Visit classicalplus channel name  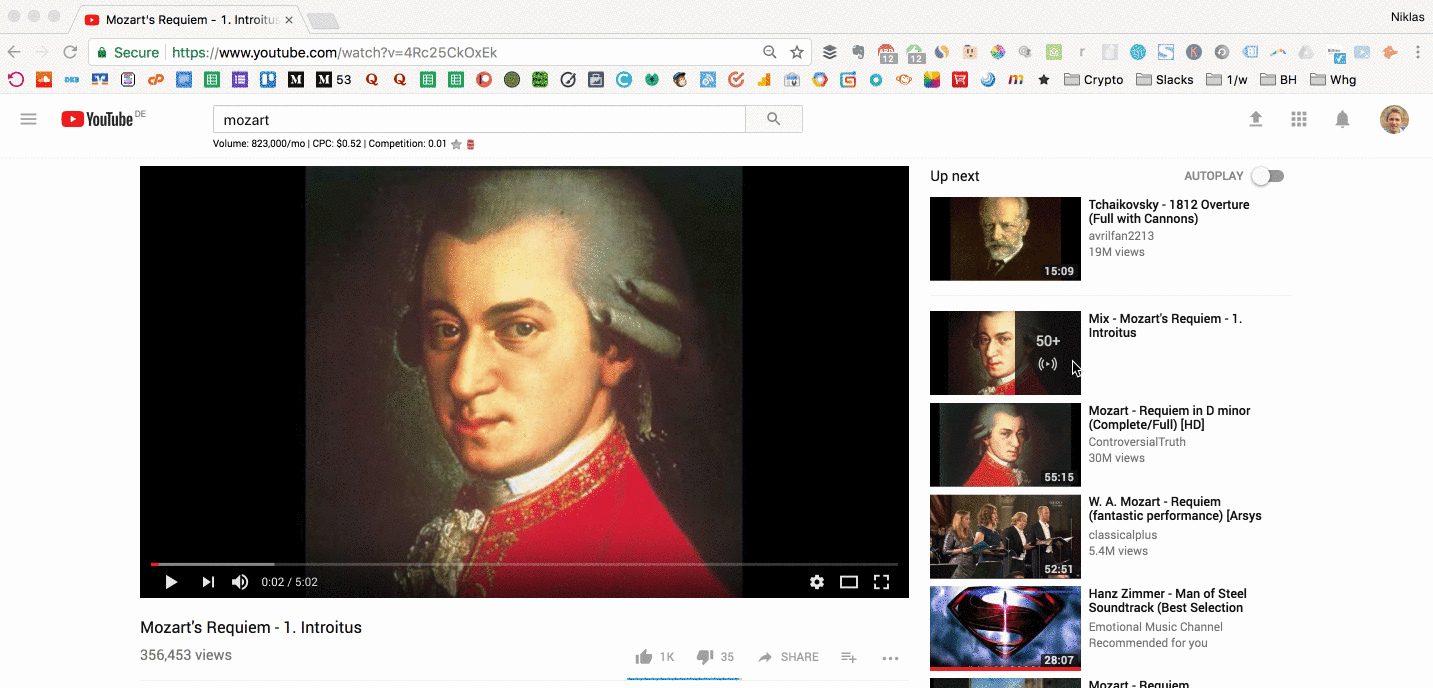click(x=1125, y=535)
